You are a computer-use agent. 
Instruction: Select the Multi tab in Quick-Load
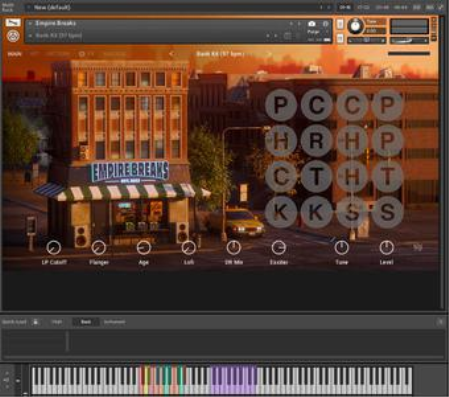tap(56, 322)
